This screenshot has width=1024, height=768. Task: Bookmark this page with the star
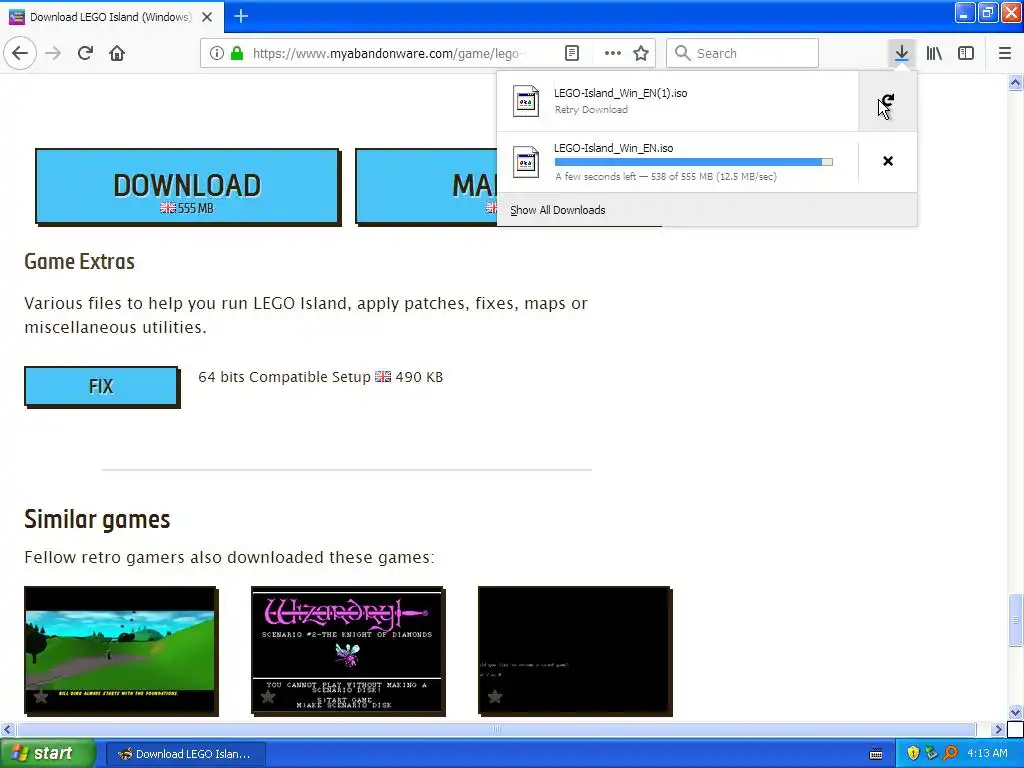pyautogui.click(x=641, y=53)
